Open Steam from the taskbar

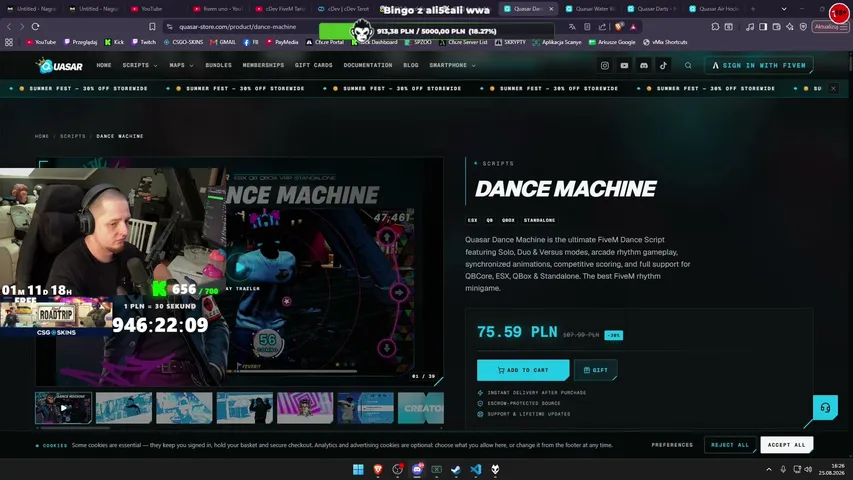456,469
